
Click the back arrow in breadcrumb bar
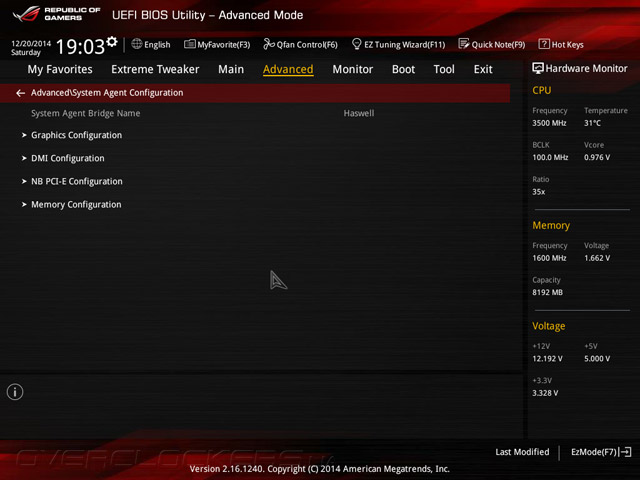tap(20, 93)
